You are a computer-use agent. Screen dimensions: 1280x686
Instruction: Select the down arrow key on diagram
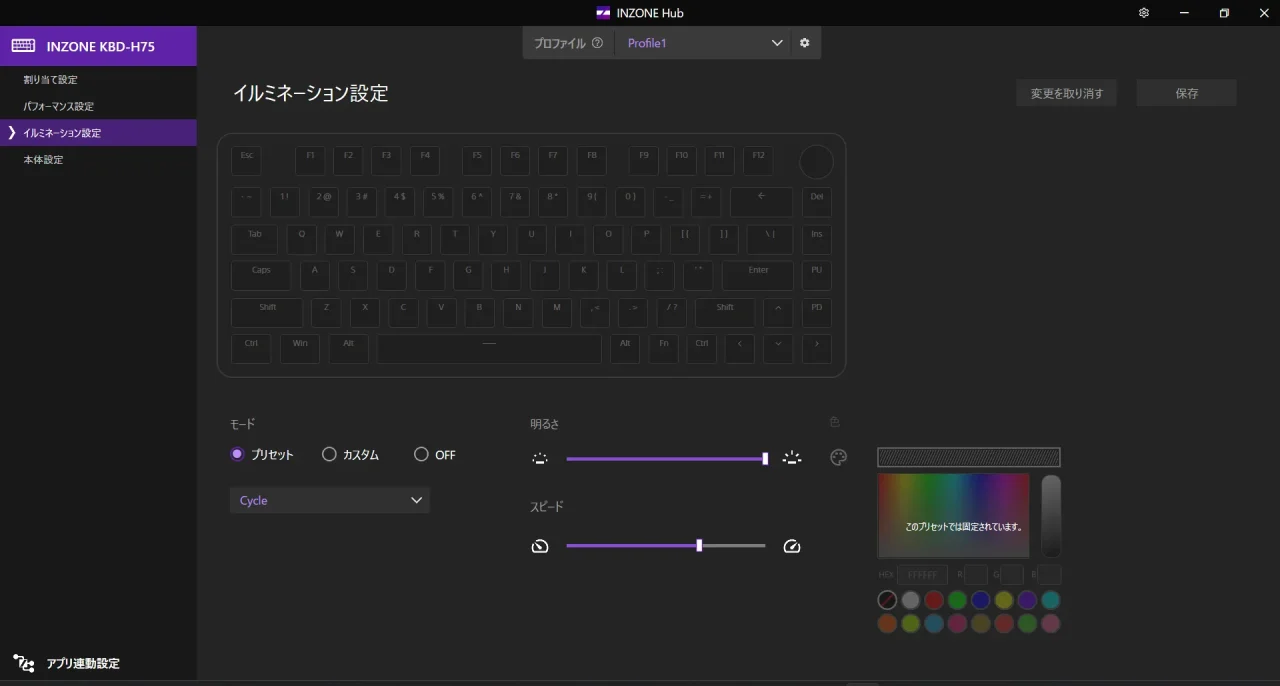click(778, 348)
